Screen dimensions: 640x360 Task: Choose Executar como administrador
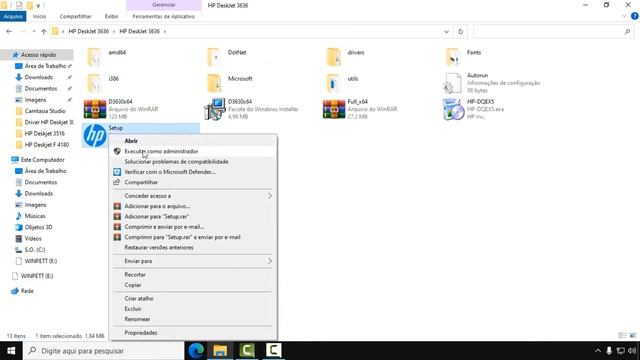coord(193,151)
